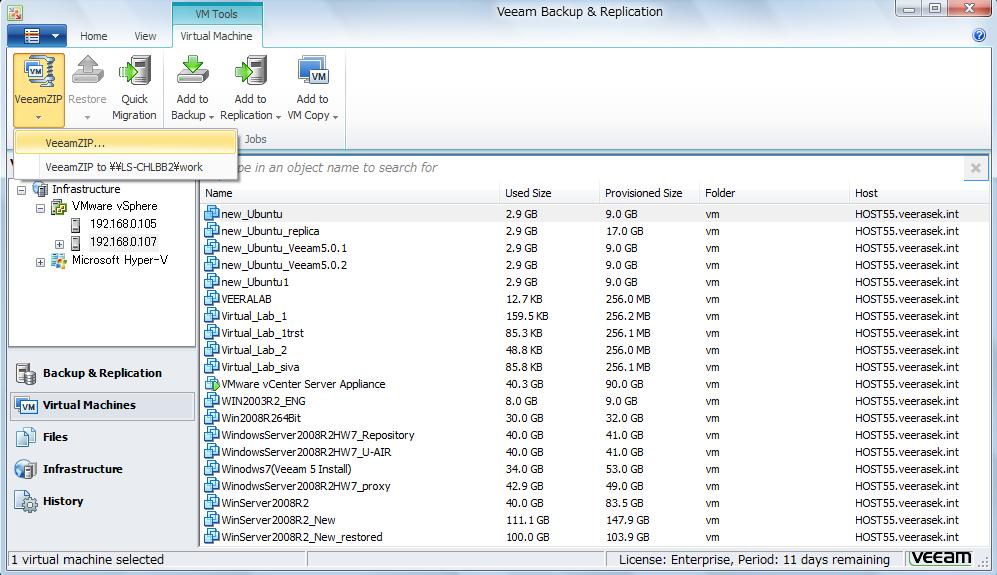Viewport: 997px width, 575px height.
Task: Collapse the VMware vSphere node
Action: [41, 207]
